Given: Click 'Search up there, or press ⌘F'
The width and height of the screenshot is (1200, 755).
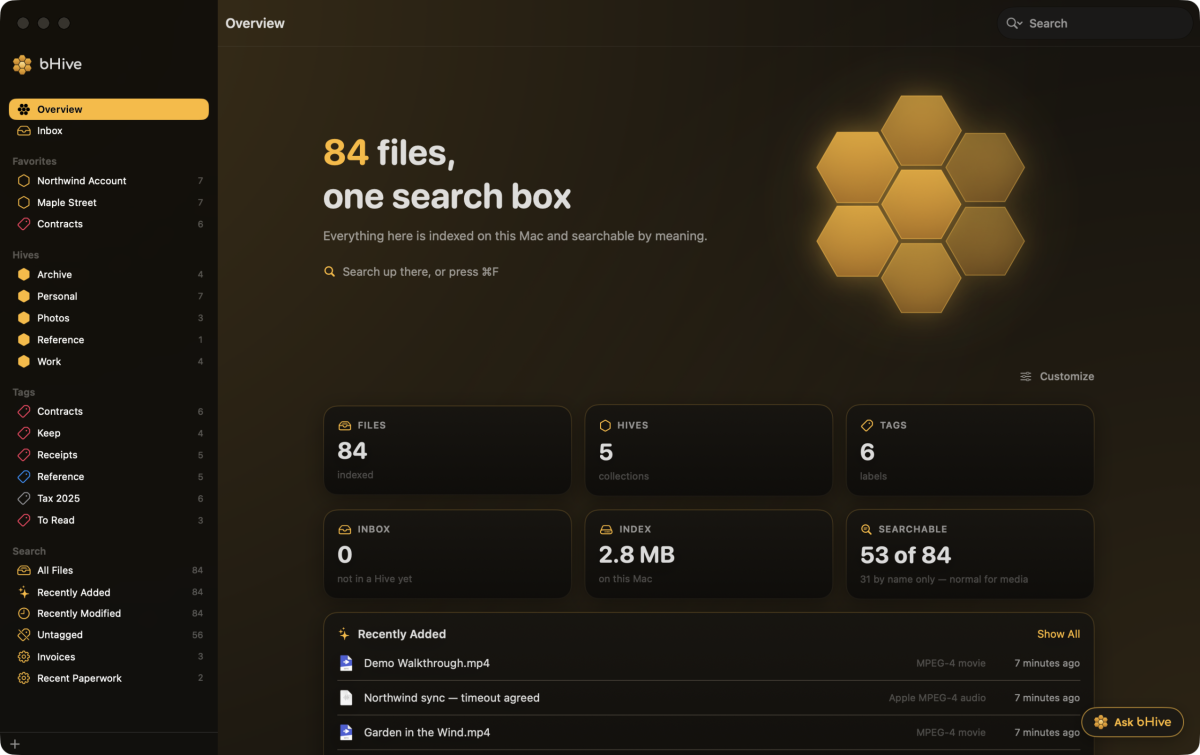Looking at the screenshot, I should 411,271.
